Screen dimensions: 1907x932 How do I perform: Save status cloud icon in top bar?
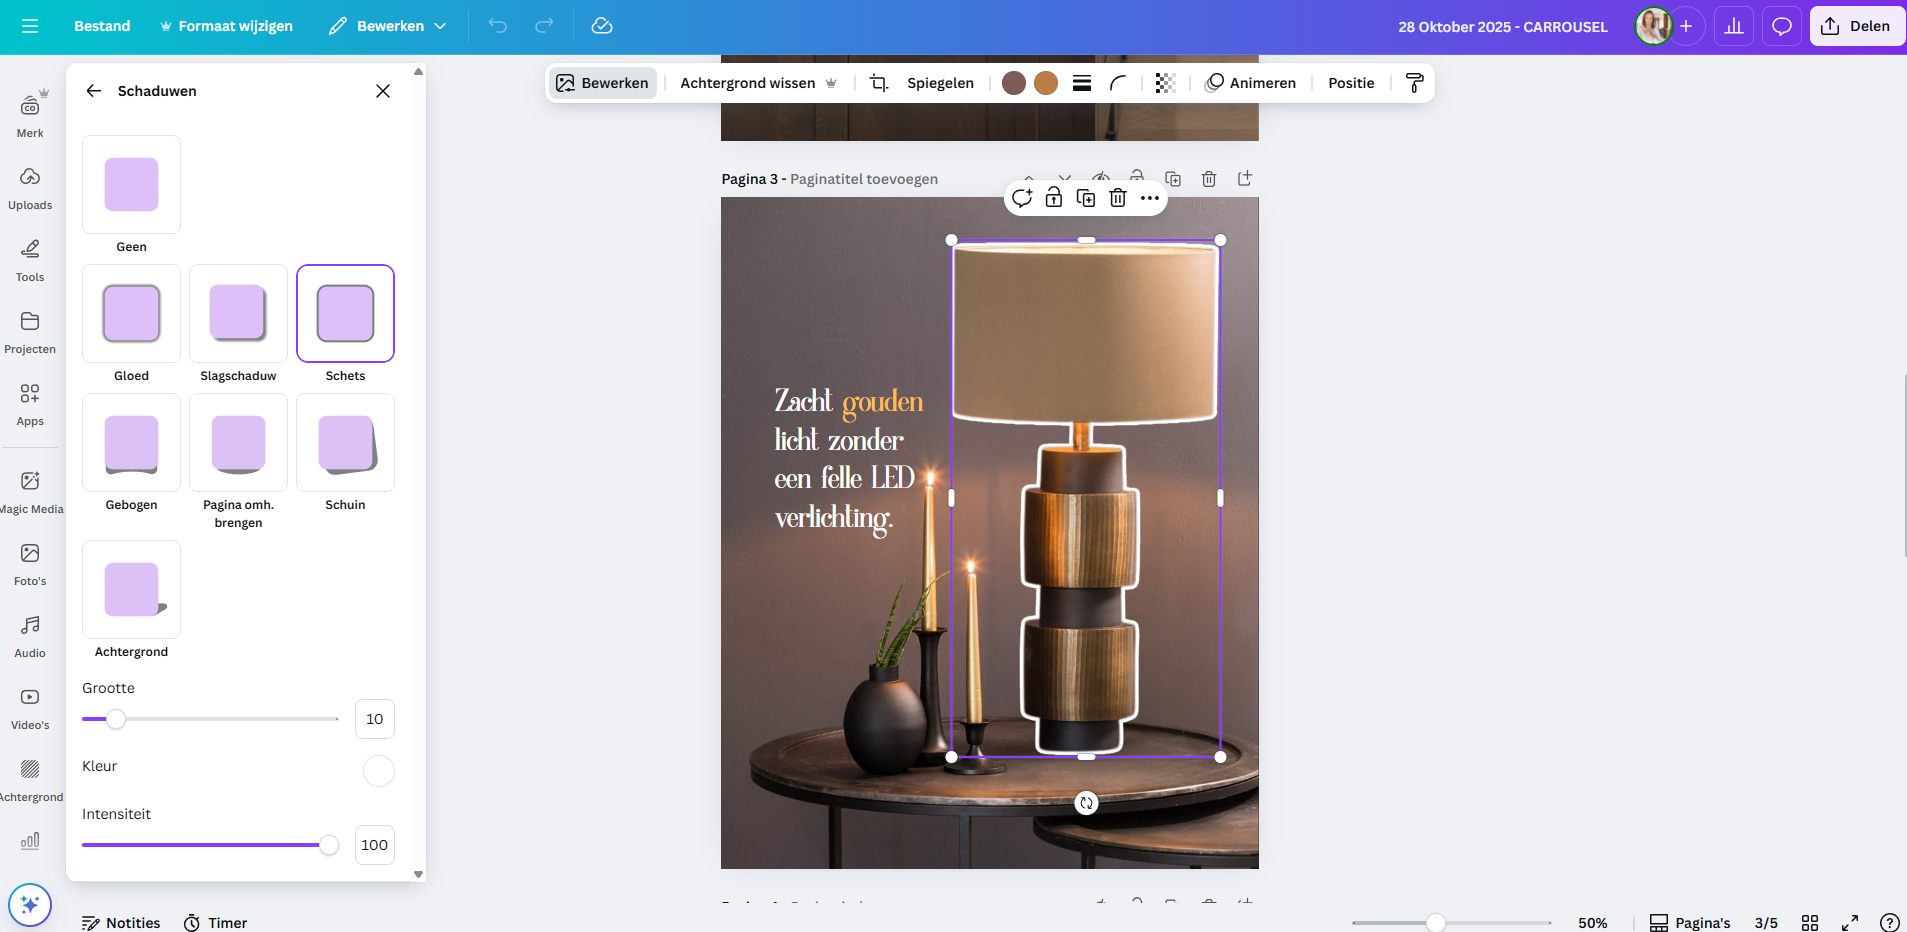coord(602,26)
